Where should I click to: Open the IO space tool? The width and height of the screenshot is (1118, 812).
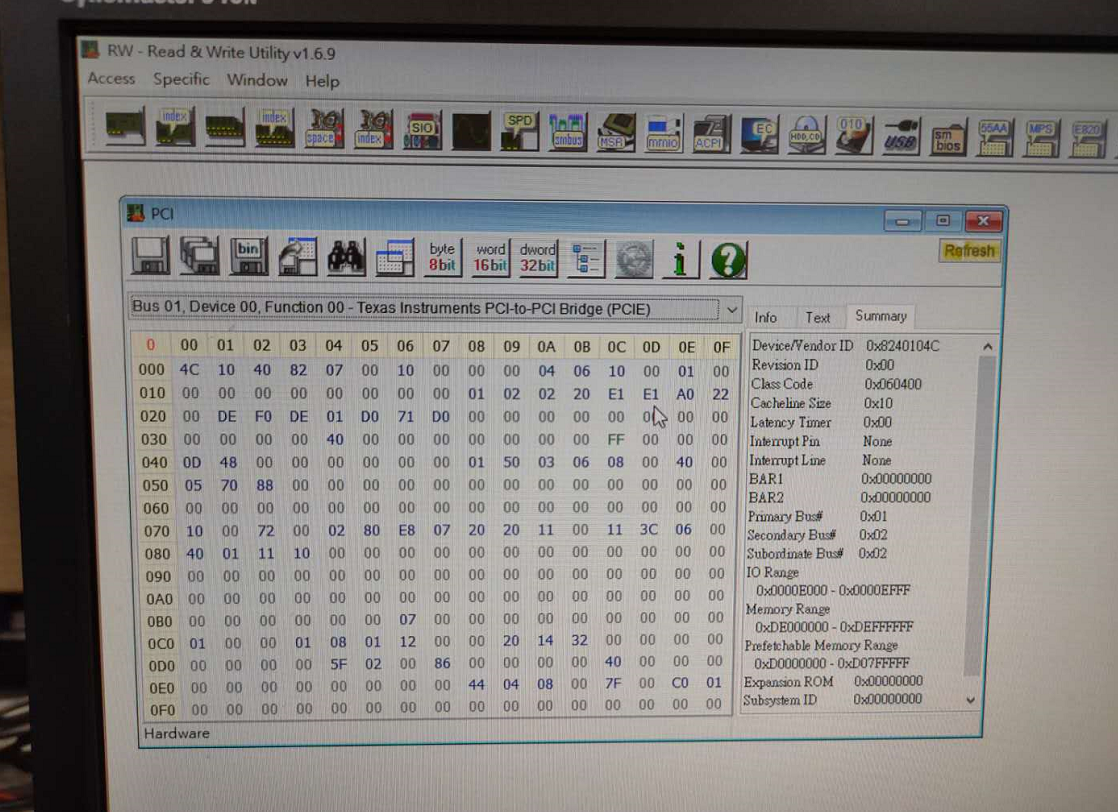(324, 129)
